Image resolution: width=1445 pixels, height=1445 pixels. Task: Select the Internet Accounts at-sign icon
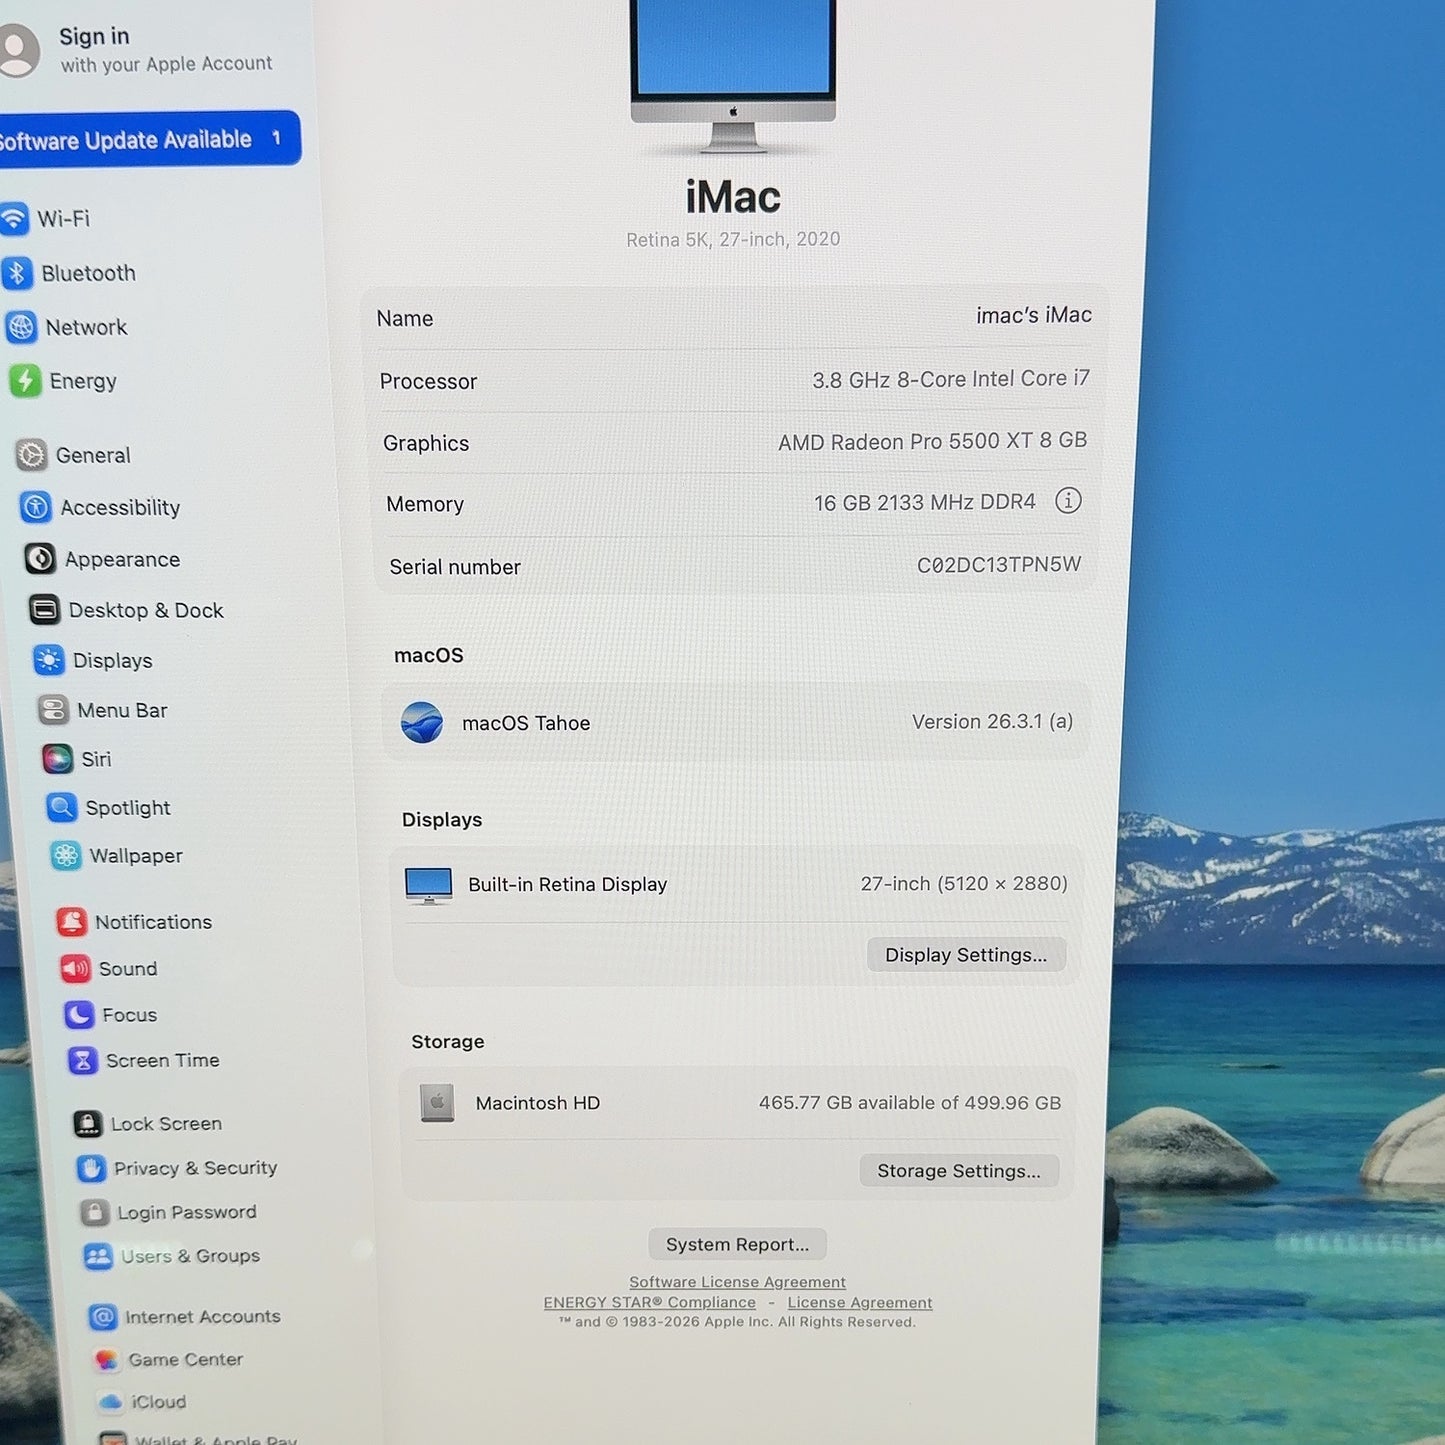coord(103,1317)
